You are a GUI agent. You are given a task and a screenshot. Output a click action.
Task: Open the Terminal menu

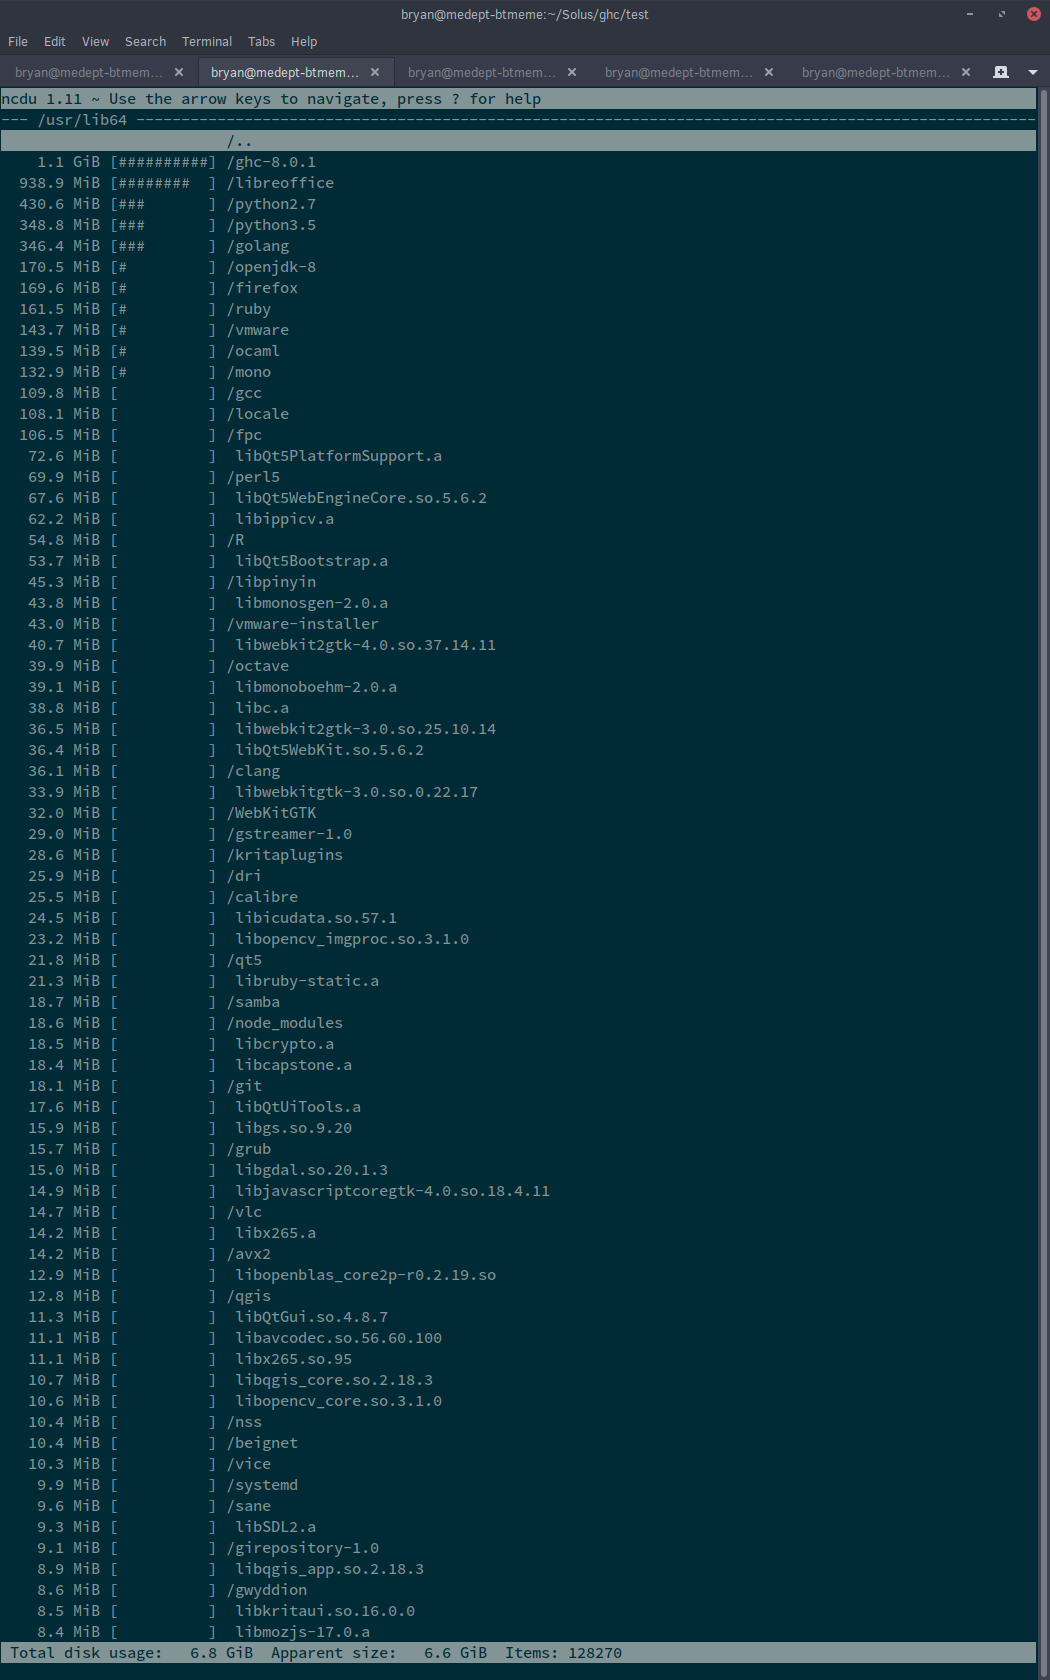click(x=207, y=42)
